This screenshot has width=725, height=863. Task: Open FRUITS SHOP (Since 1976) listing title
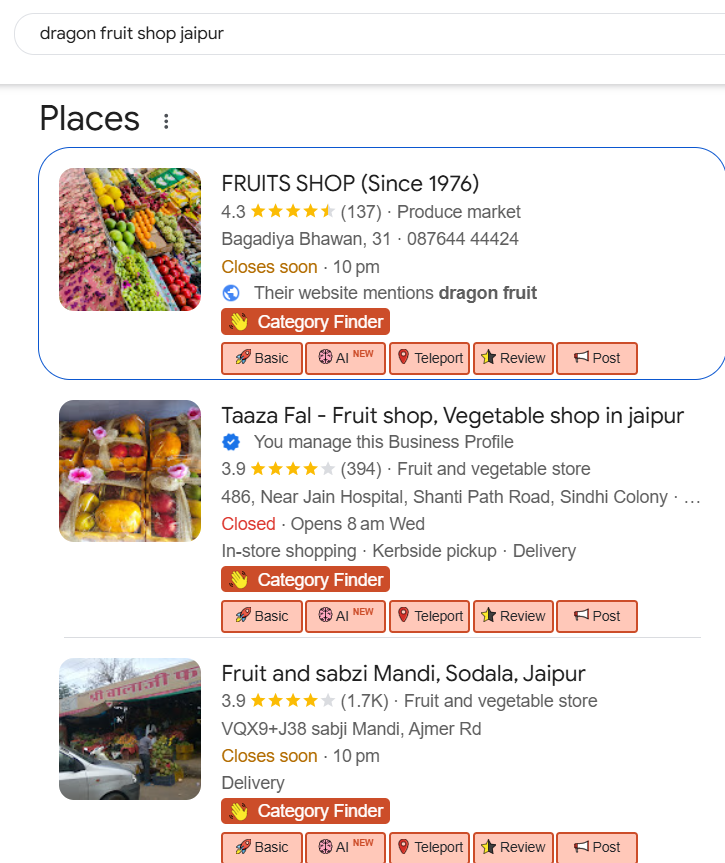pyautogui.click(x=350, y=184)
